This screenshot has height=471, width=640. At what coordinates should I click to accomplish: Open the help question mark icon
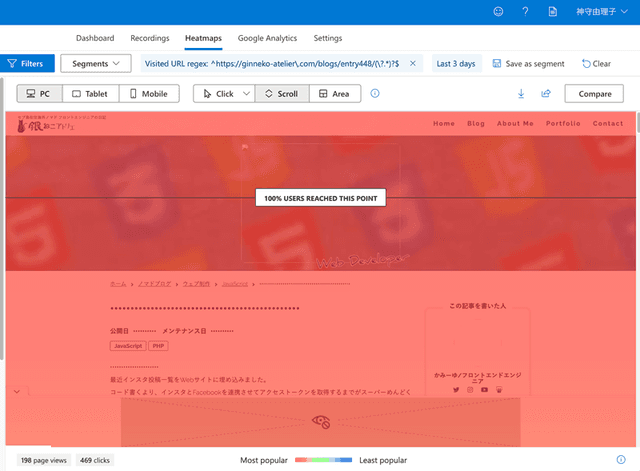[525, 11]
